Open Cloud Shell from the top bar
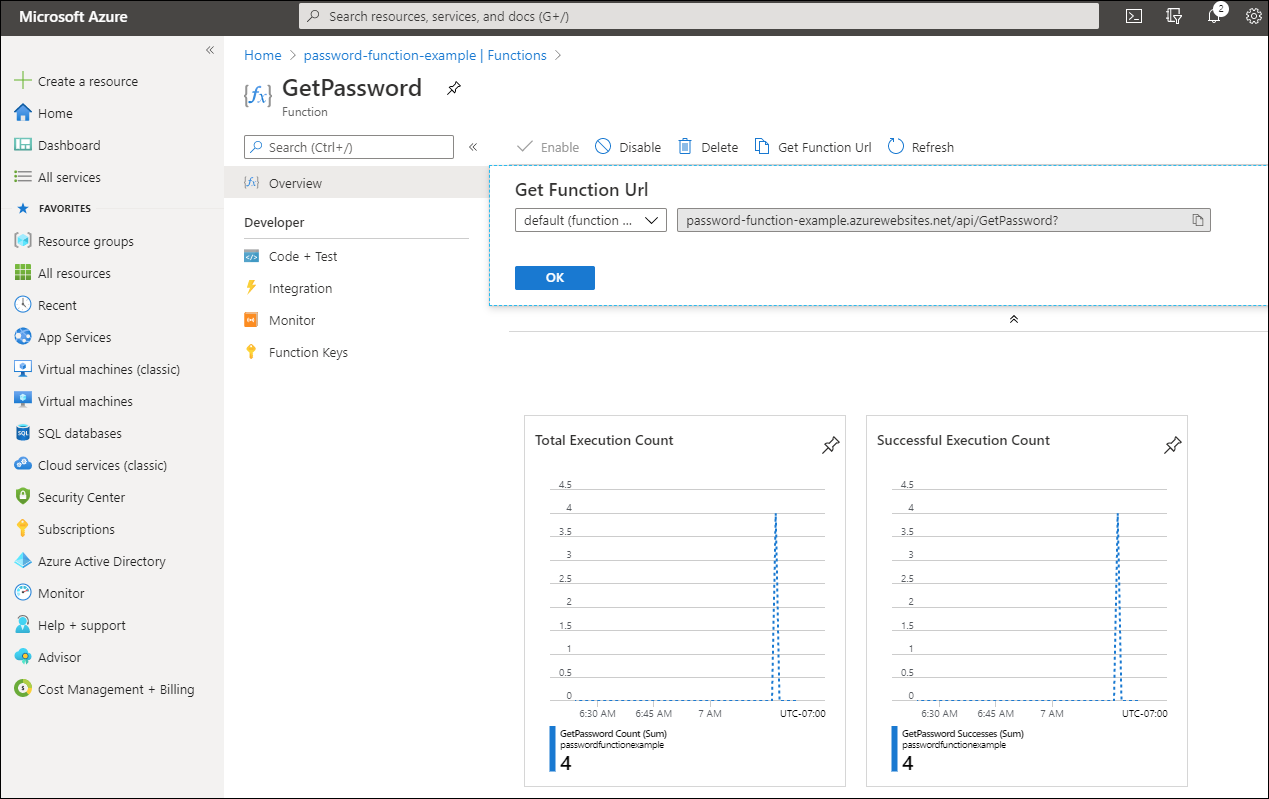The height and width of the screenshot is (799, 1269). click(1134, 16)
